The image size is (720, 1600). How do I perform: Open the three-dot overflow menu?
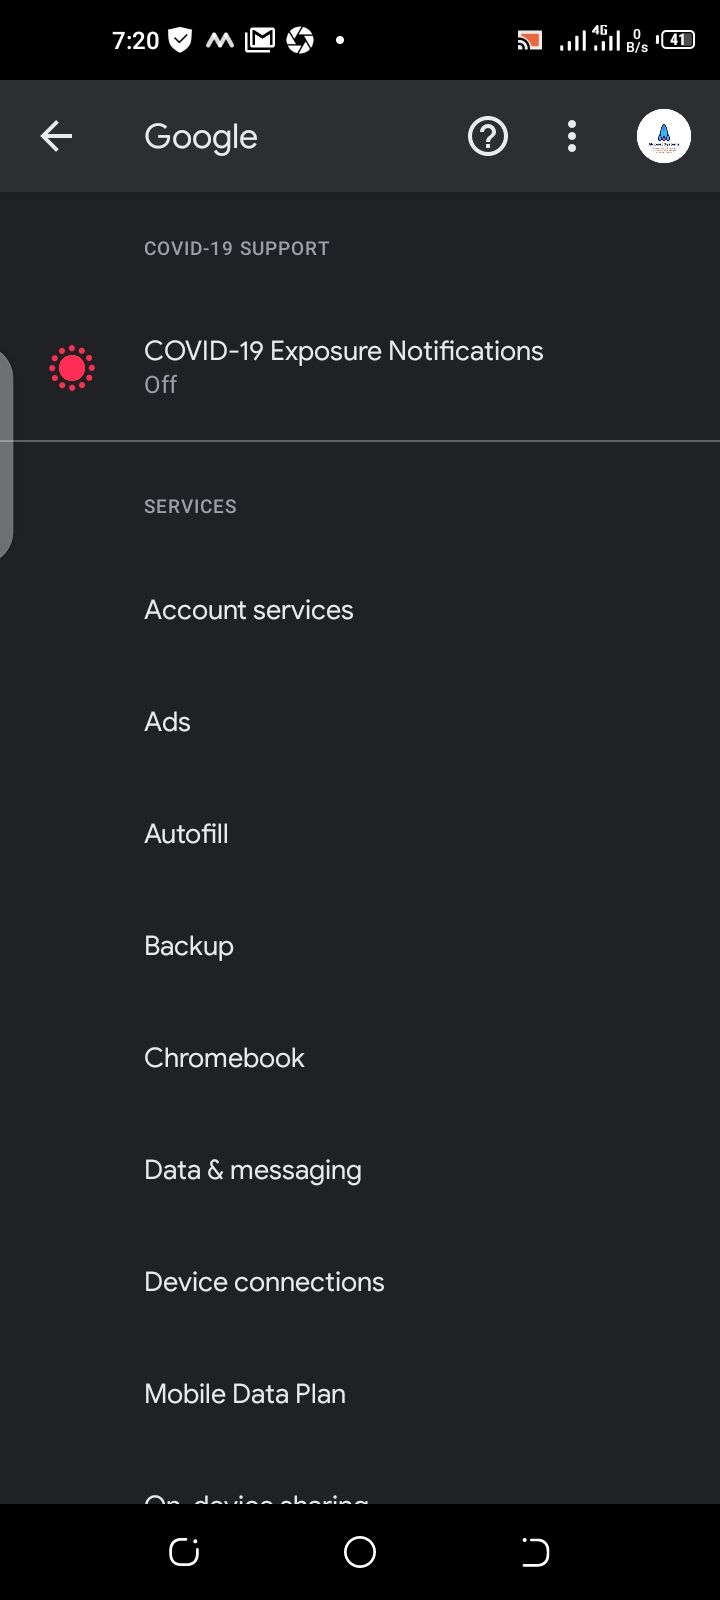(x=572, y=136)
